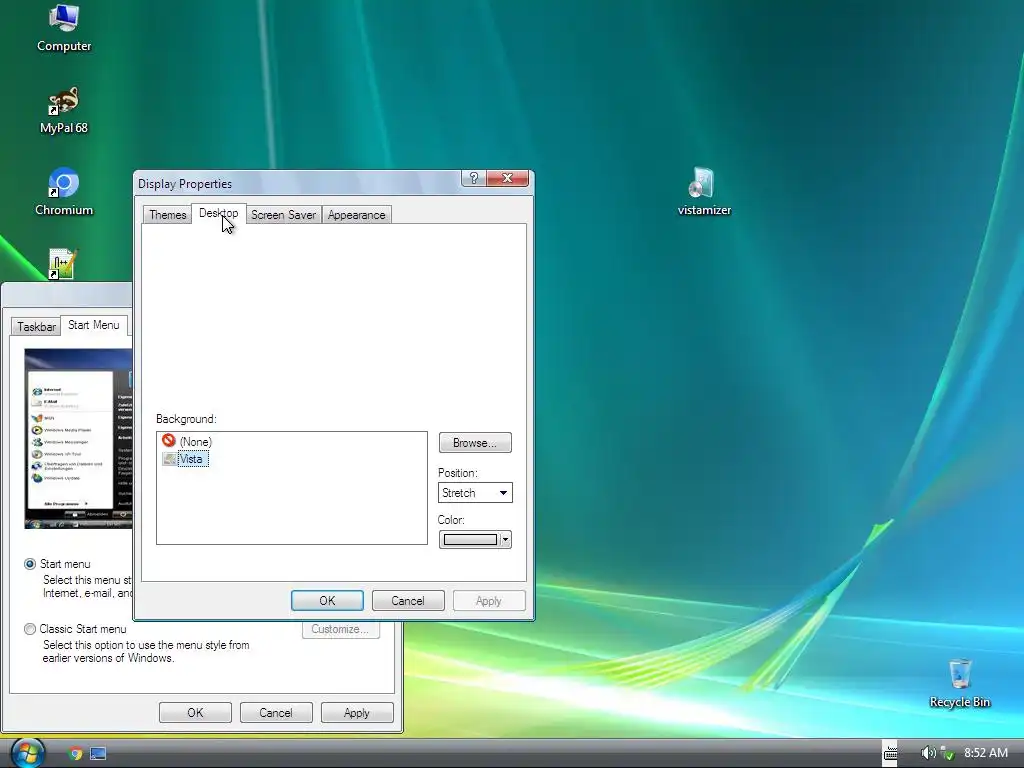
Task: Switch to the Appearance tab
Action: (357, 215)
